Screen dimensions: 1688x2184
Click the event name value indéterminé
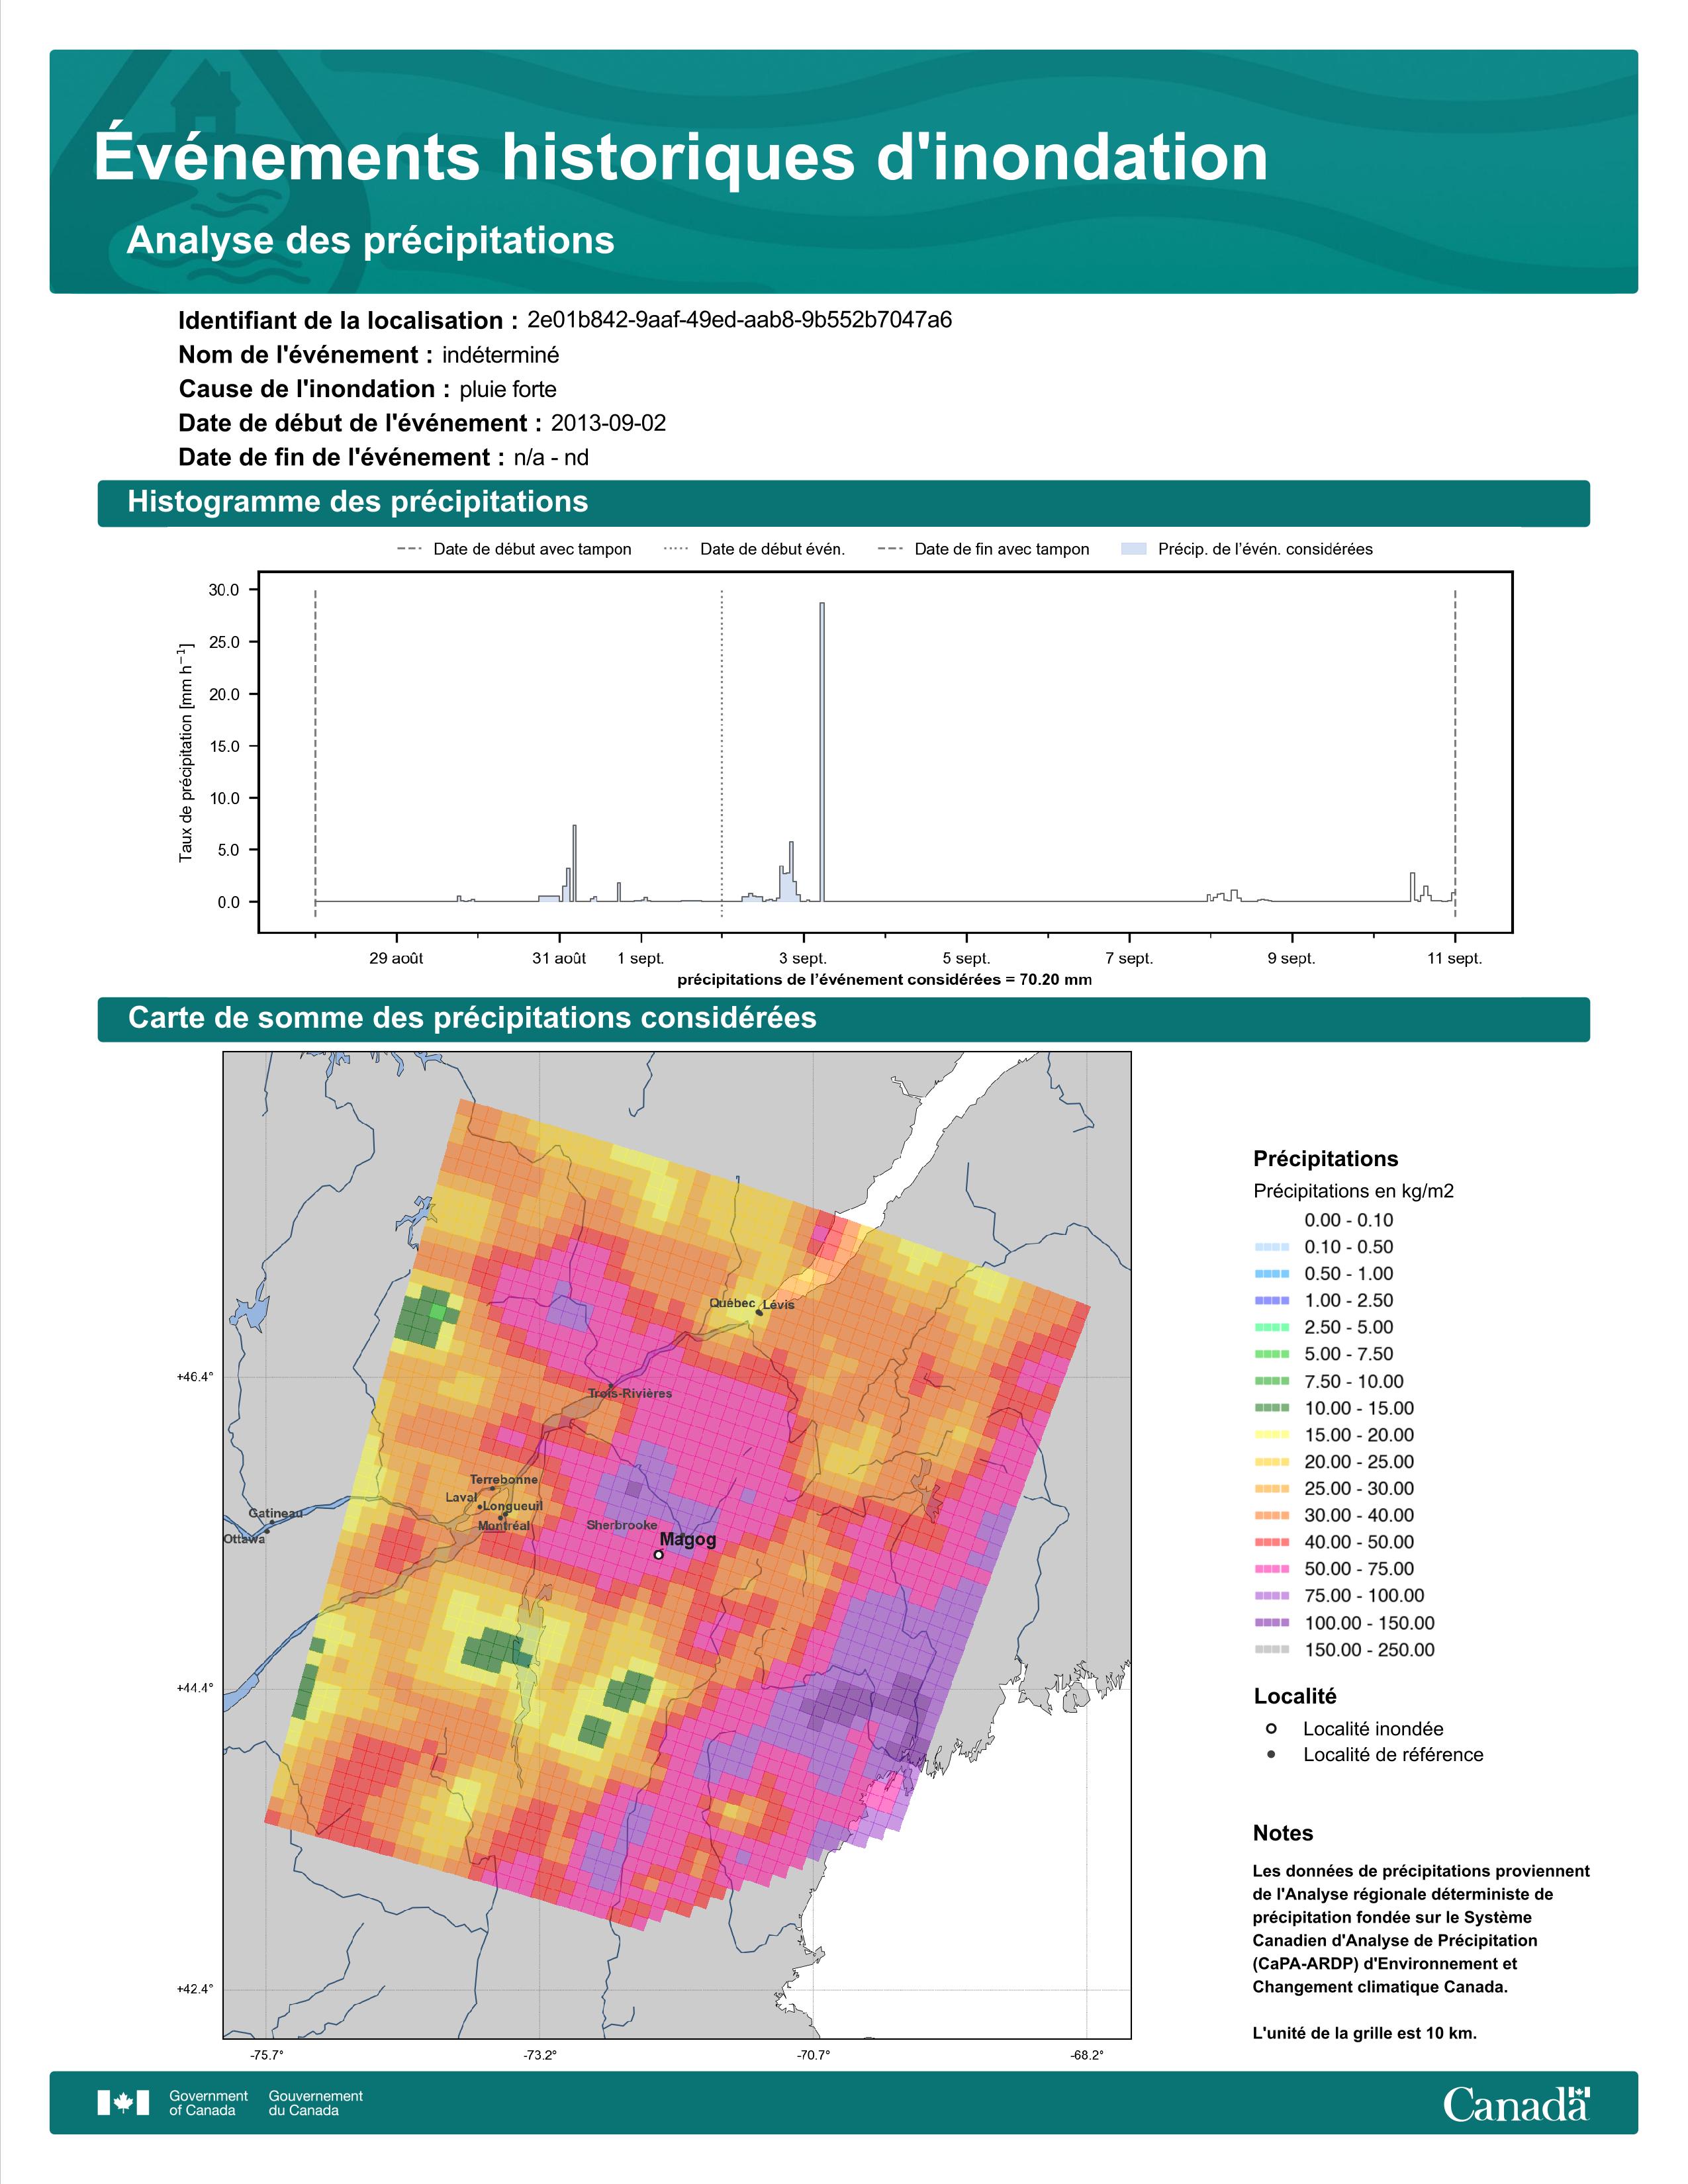click(x=500, y=355)
